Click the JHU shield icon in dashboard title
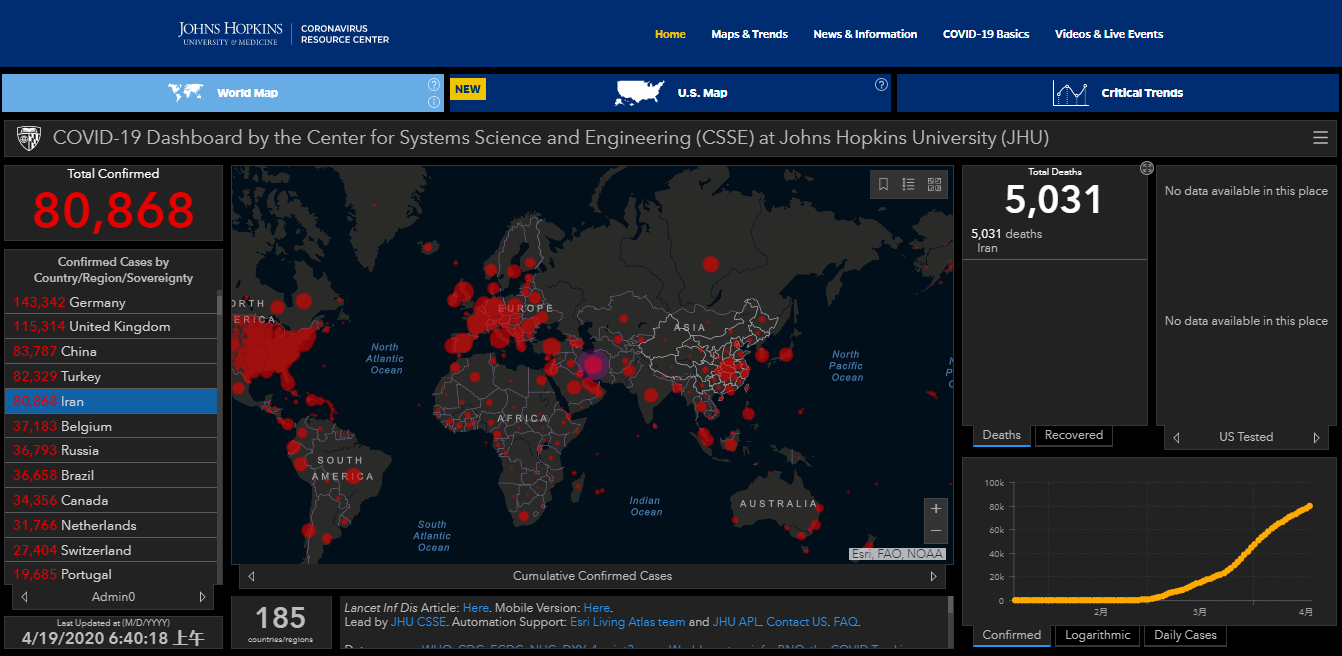This screenshot has height=656, width=1342. click(x=29, y=138)
